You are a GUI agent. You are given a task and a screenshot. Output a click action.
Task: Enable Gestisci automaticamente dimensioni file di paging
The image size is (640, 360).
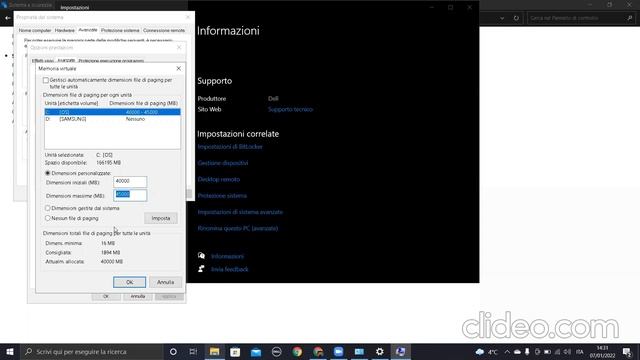click(46, 80)
